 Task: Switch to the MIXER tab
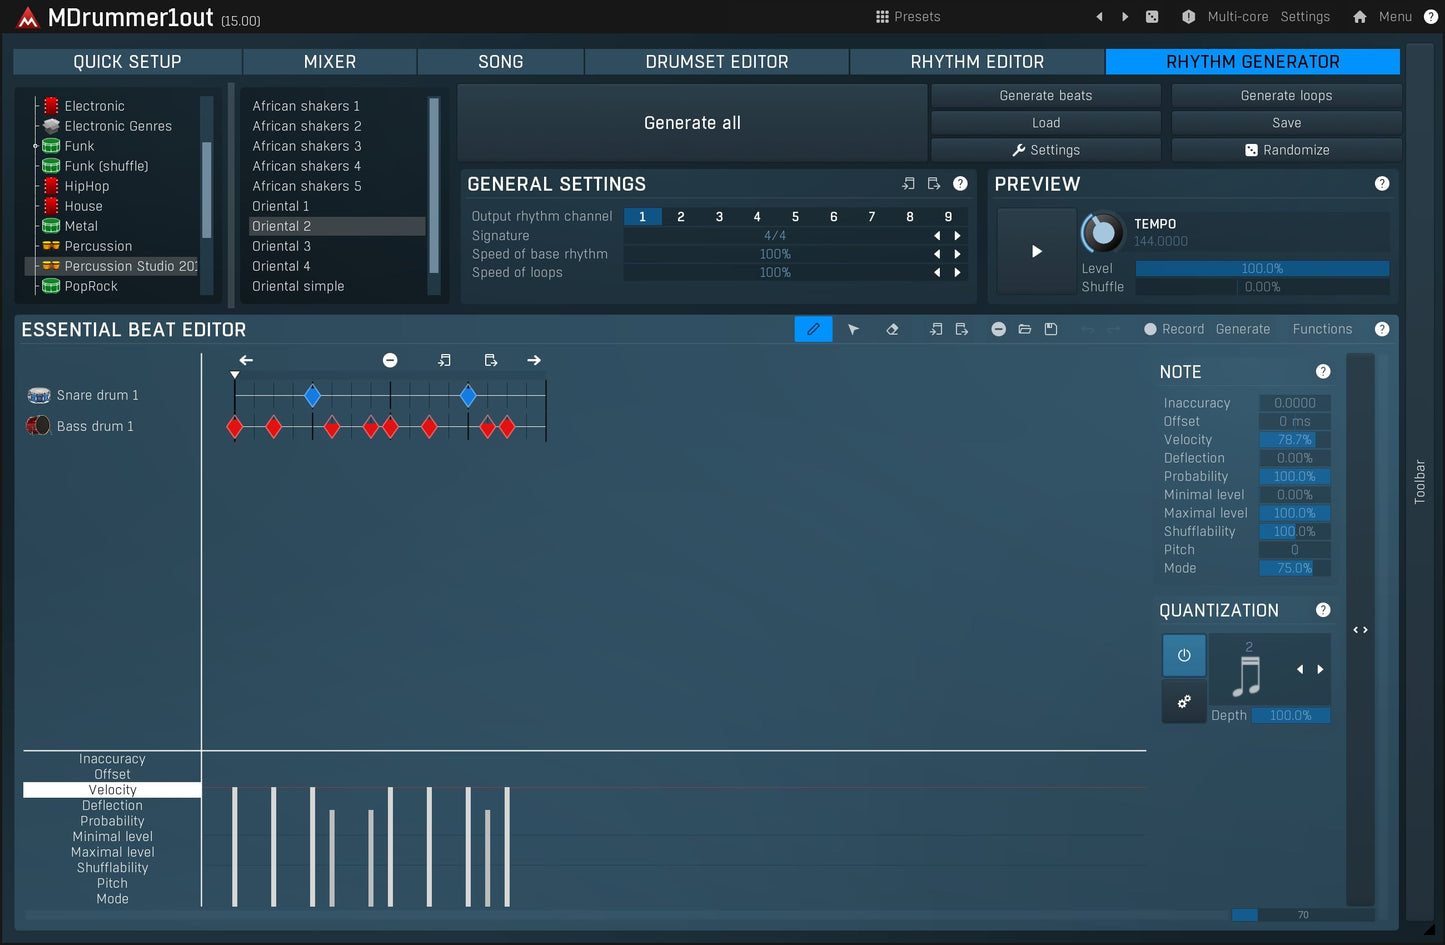pyautogui.click(x=329, y=61)
